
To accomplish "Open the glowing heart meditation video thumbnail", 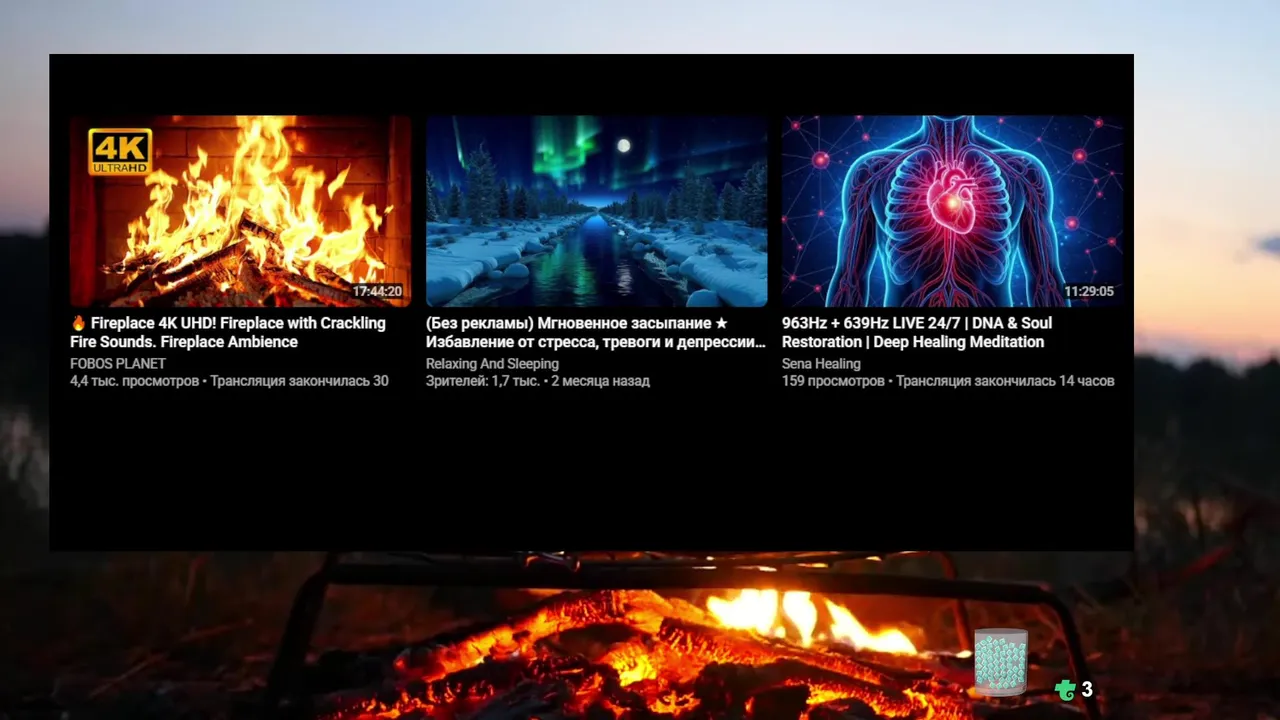I will (x=952, y=211).
